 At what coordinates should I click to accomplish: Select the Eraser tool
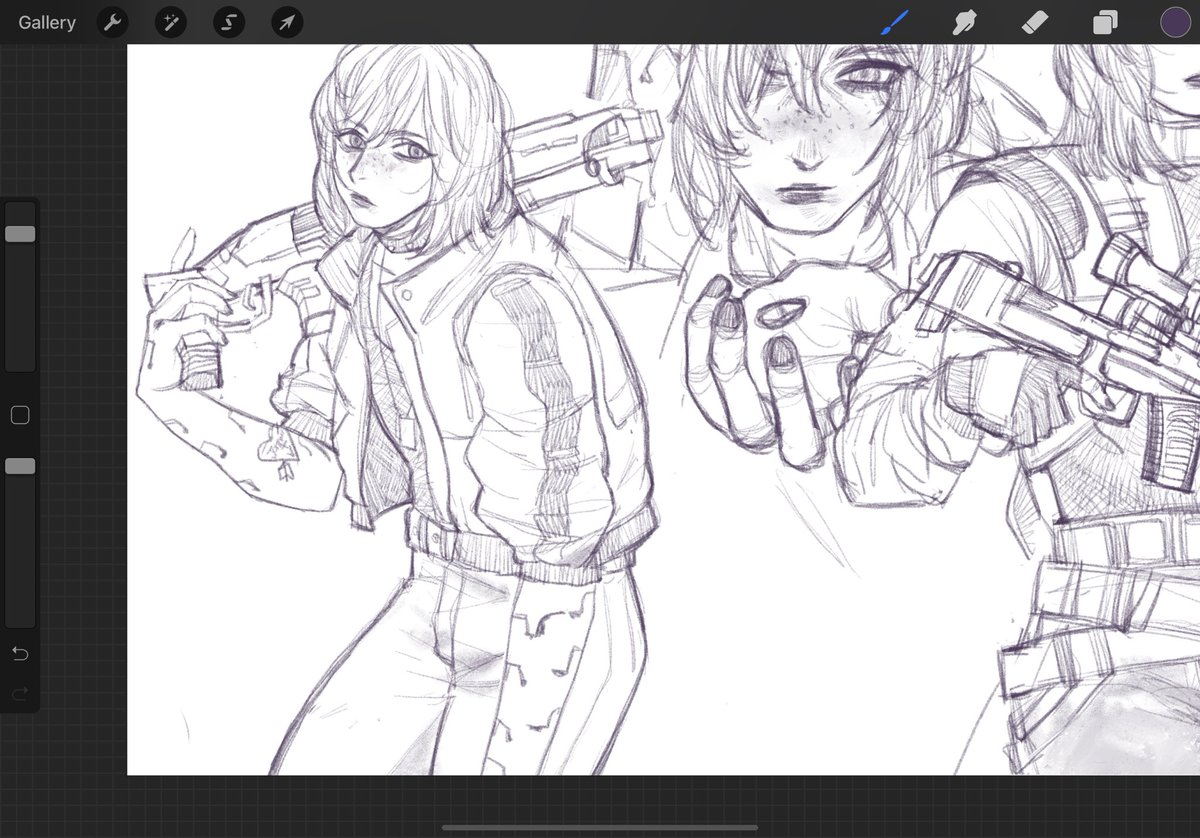point(1035,22)
